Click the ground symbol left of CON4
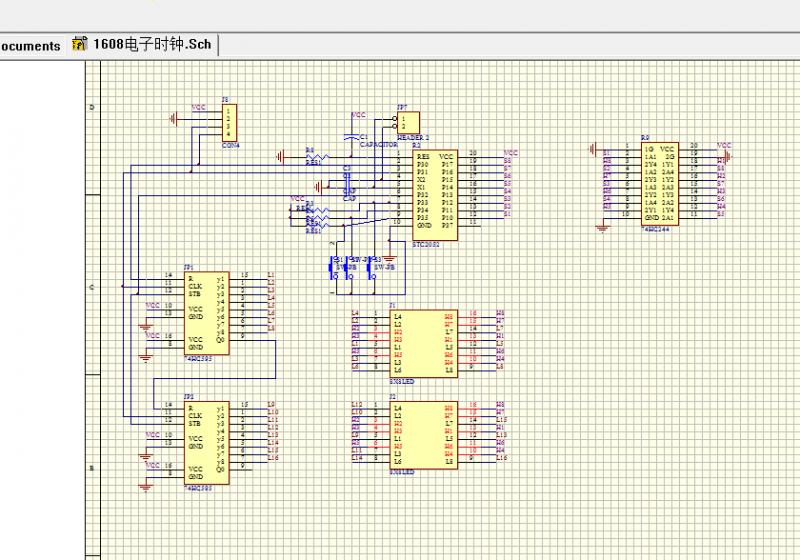The height and width of the screenshot is (560, 800). (x=176, y=118)
